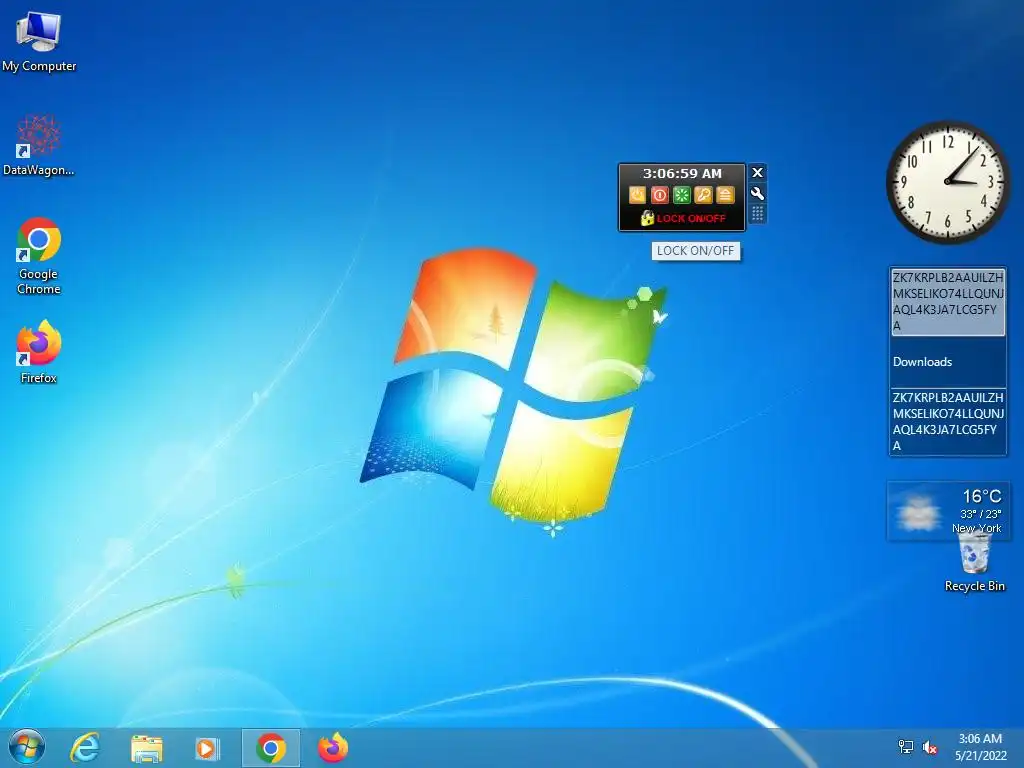
Task: Open gadget options via wrench icon
Action: [758, 193]
